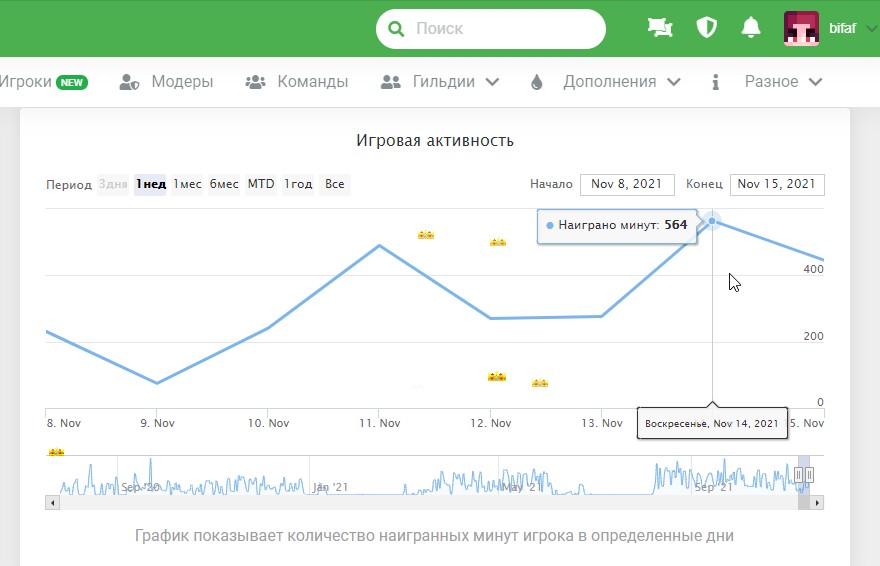Expand the Гильдии dropdown menu

492,82
